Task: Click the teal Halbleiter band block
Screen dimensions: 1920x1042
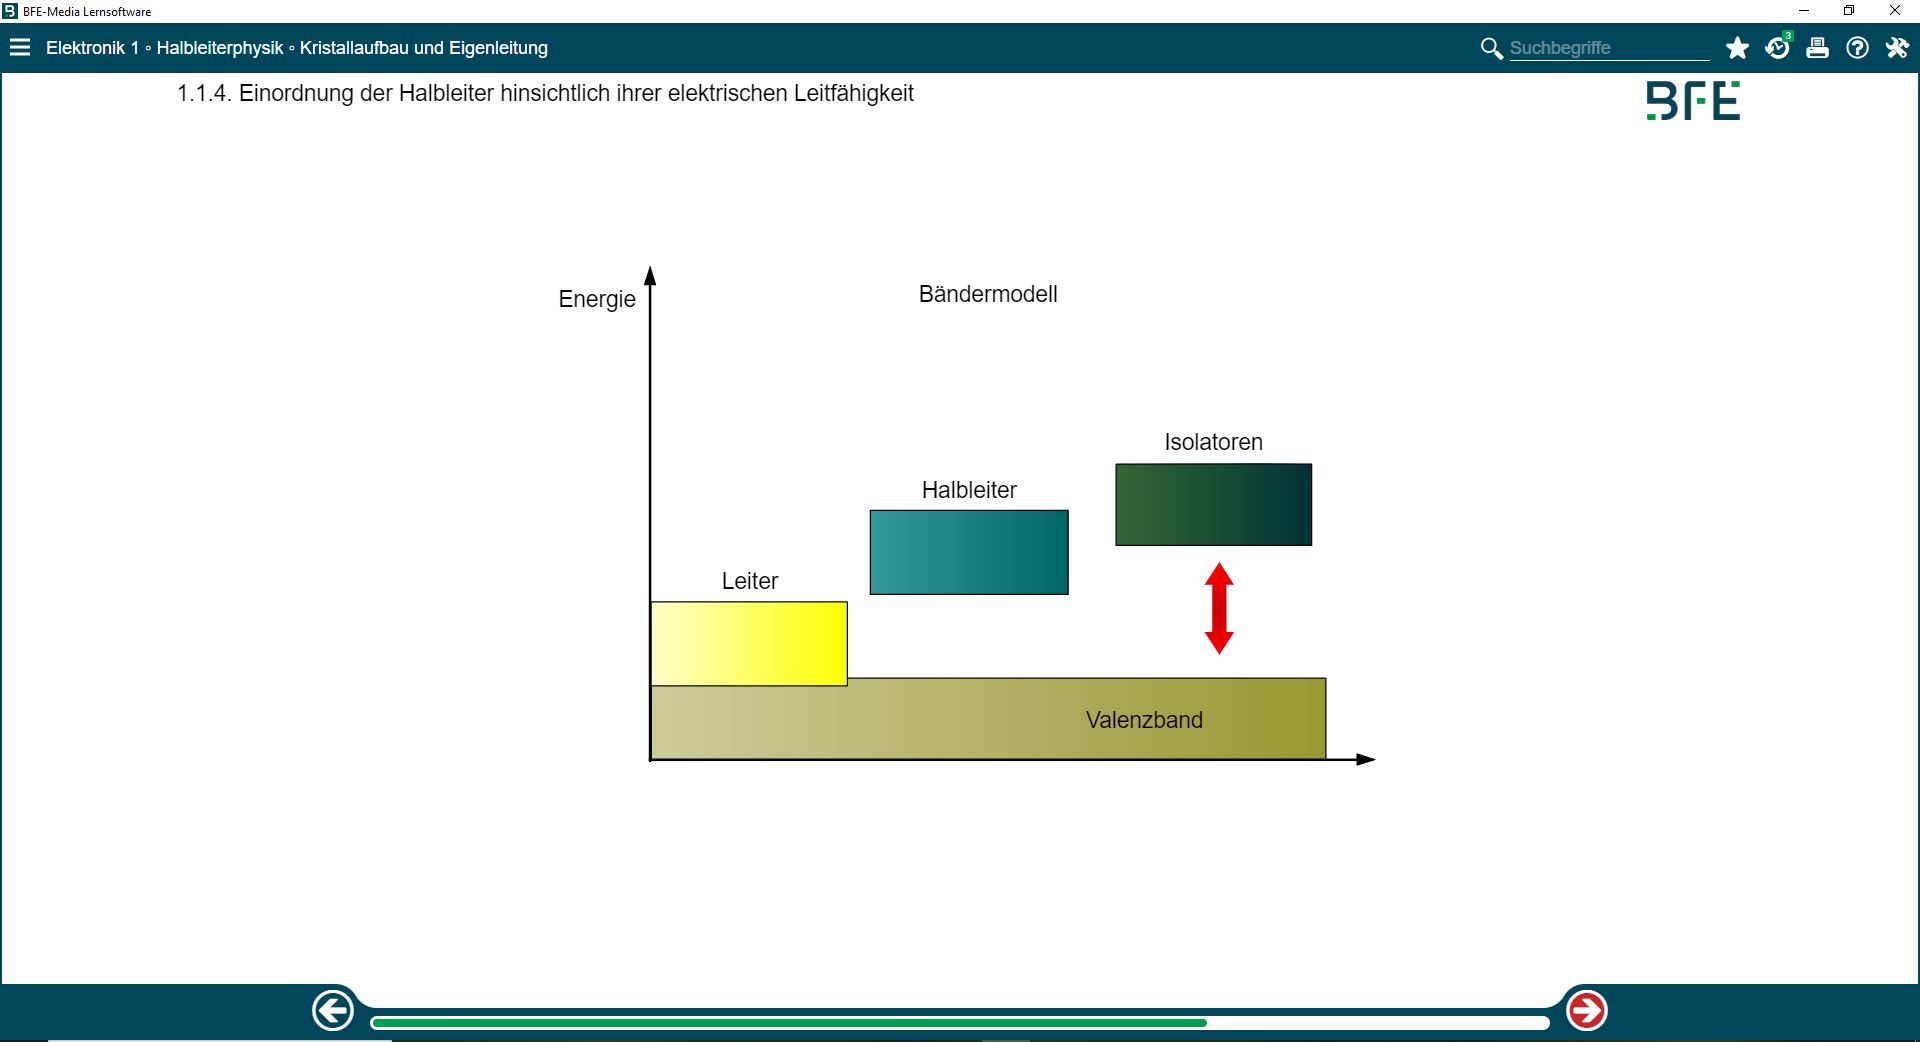Action: [x=969, y=552]
